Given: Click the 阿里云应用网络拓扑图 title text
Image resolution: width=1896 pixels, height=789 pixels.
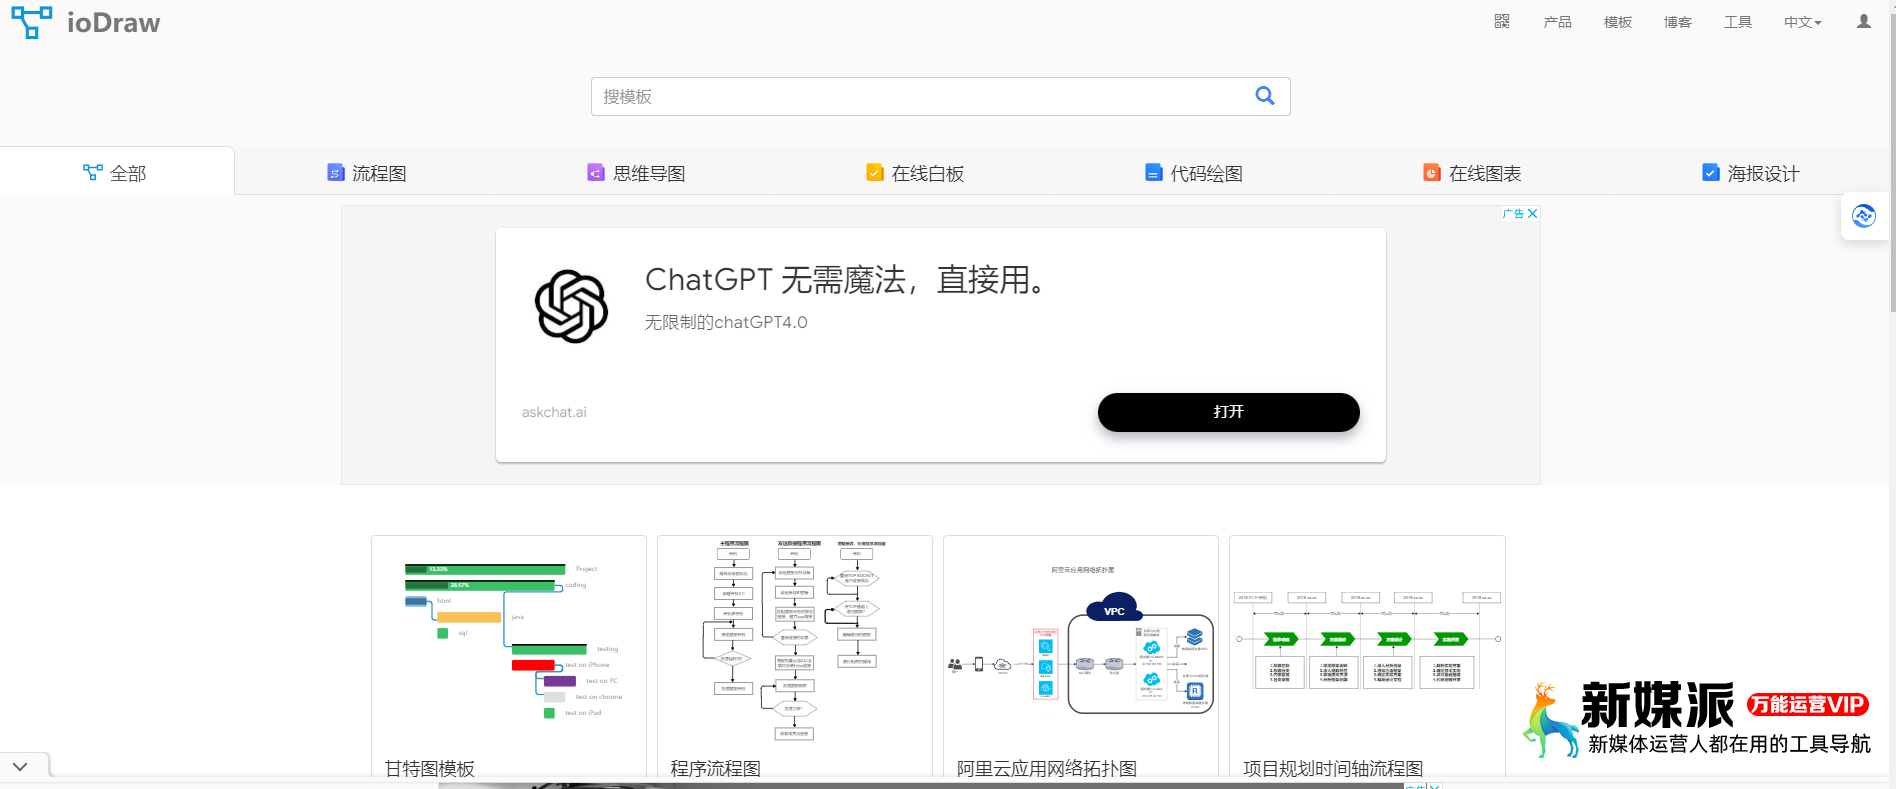Looking at the screenshot, I should point(1047,768).
